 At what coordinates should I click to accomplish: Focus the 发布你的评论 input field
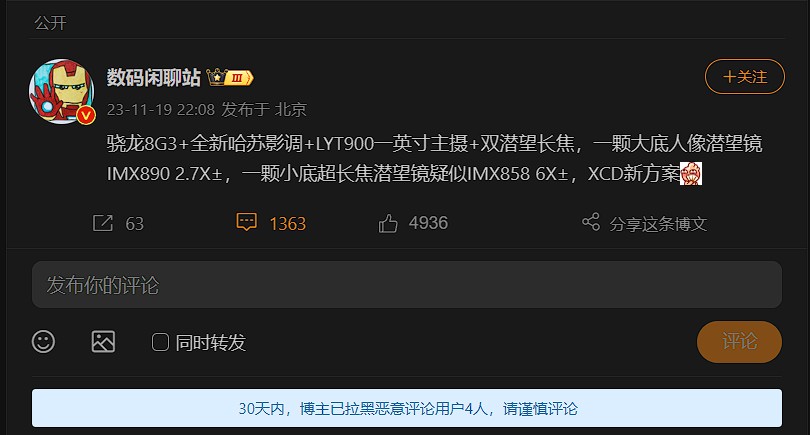point(407,285)
